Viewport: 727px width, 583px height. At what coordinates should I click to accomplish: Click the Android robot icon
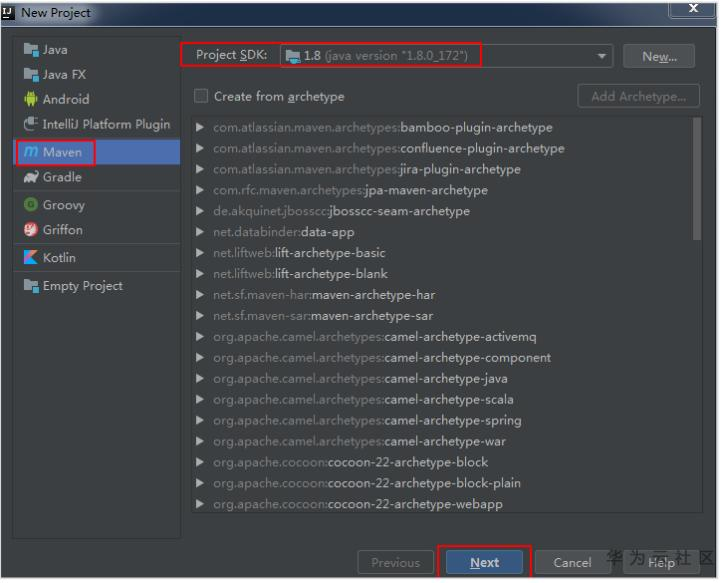coord(31,99)
